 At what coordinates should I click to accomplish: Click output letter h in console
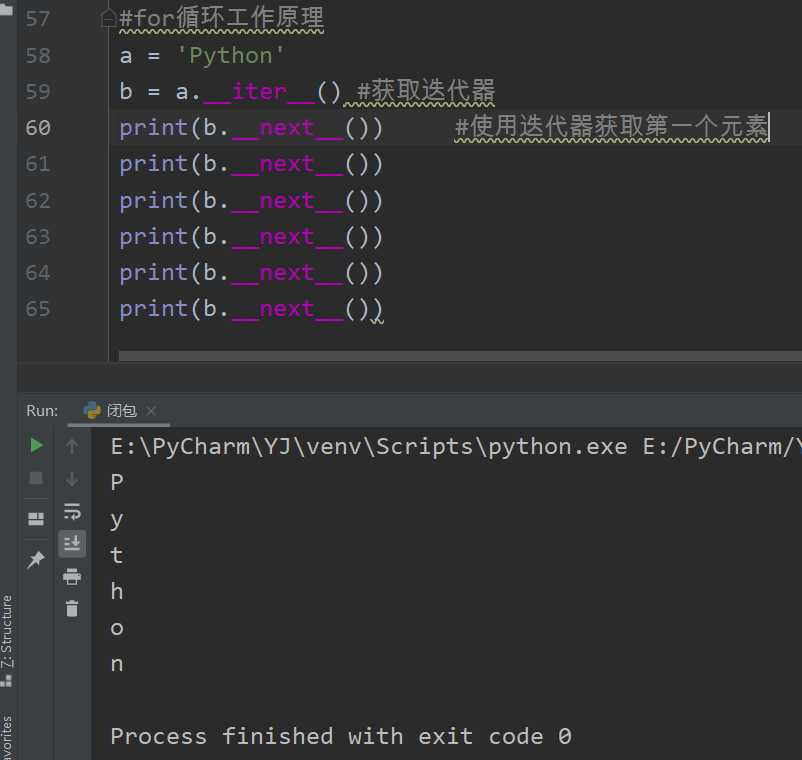pyautogui.click(x=117, y=591)
